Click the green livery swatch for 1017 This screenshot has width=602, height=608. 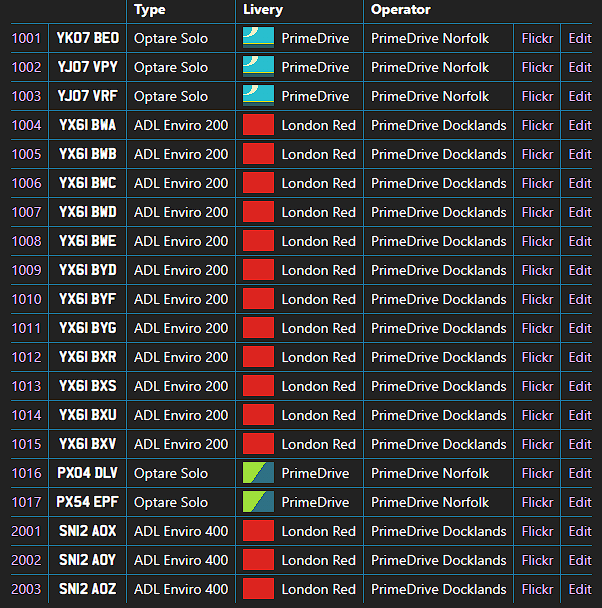coord(258,502)
